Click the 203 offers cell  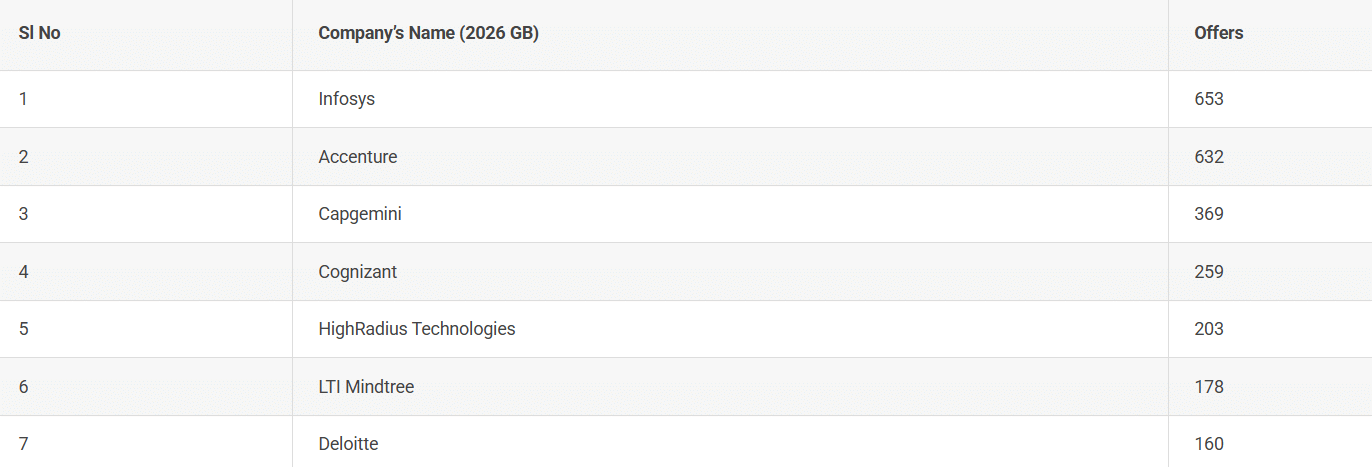1209,329
